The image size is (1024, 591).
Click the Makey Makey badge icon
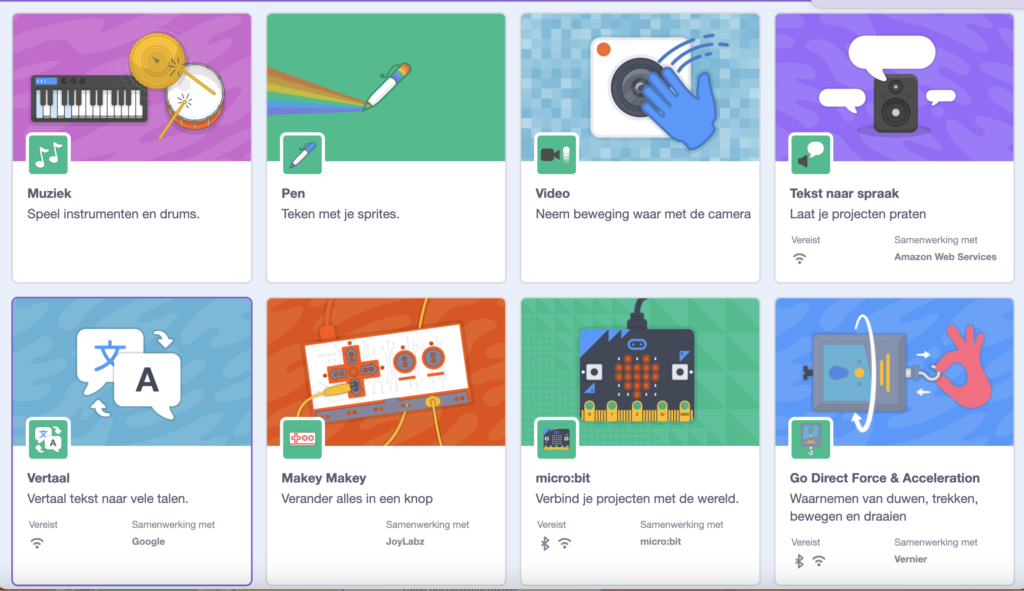(302, 438)
